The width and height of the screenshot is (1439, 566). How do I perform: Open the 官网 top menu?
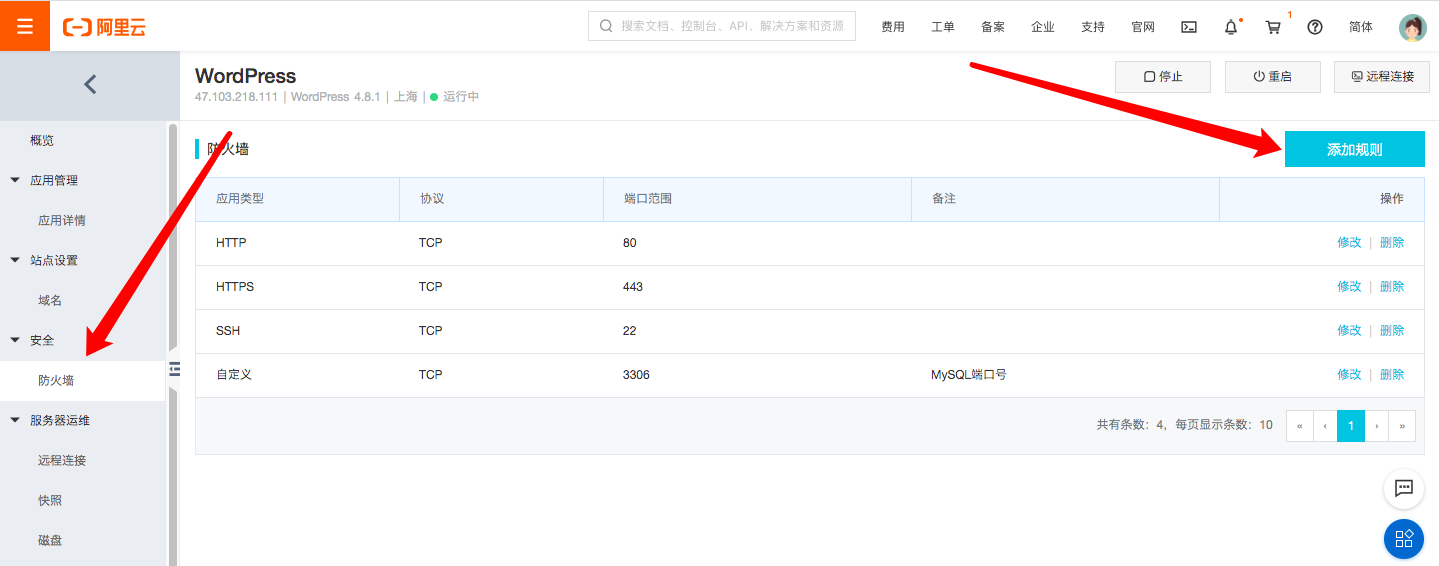(1143, 27)
